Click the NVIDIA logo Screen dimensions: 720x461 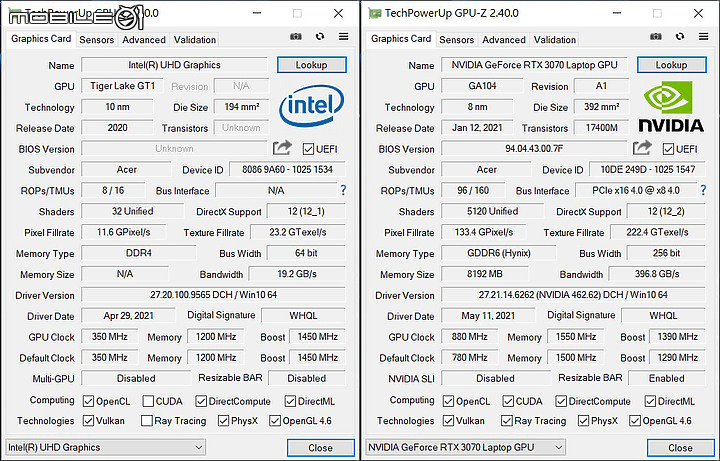[671, 107]
